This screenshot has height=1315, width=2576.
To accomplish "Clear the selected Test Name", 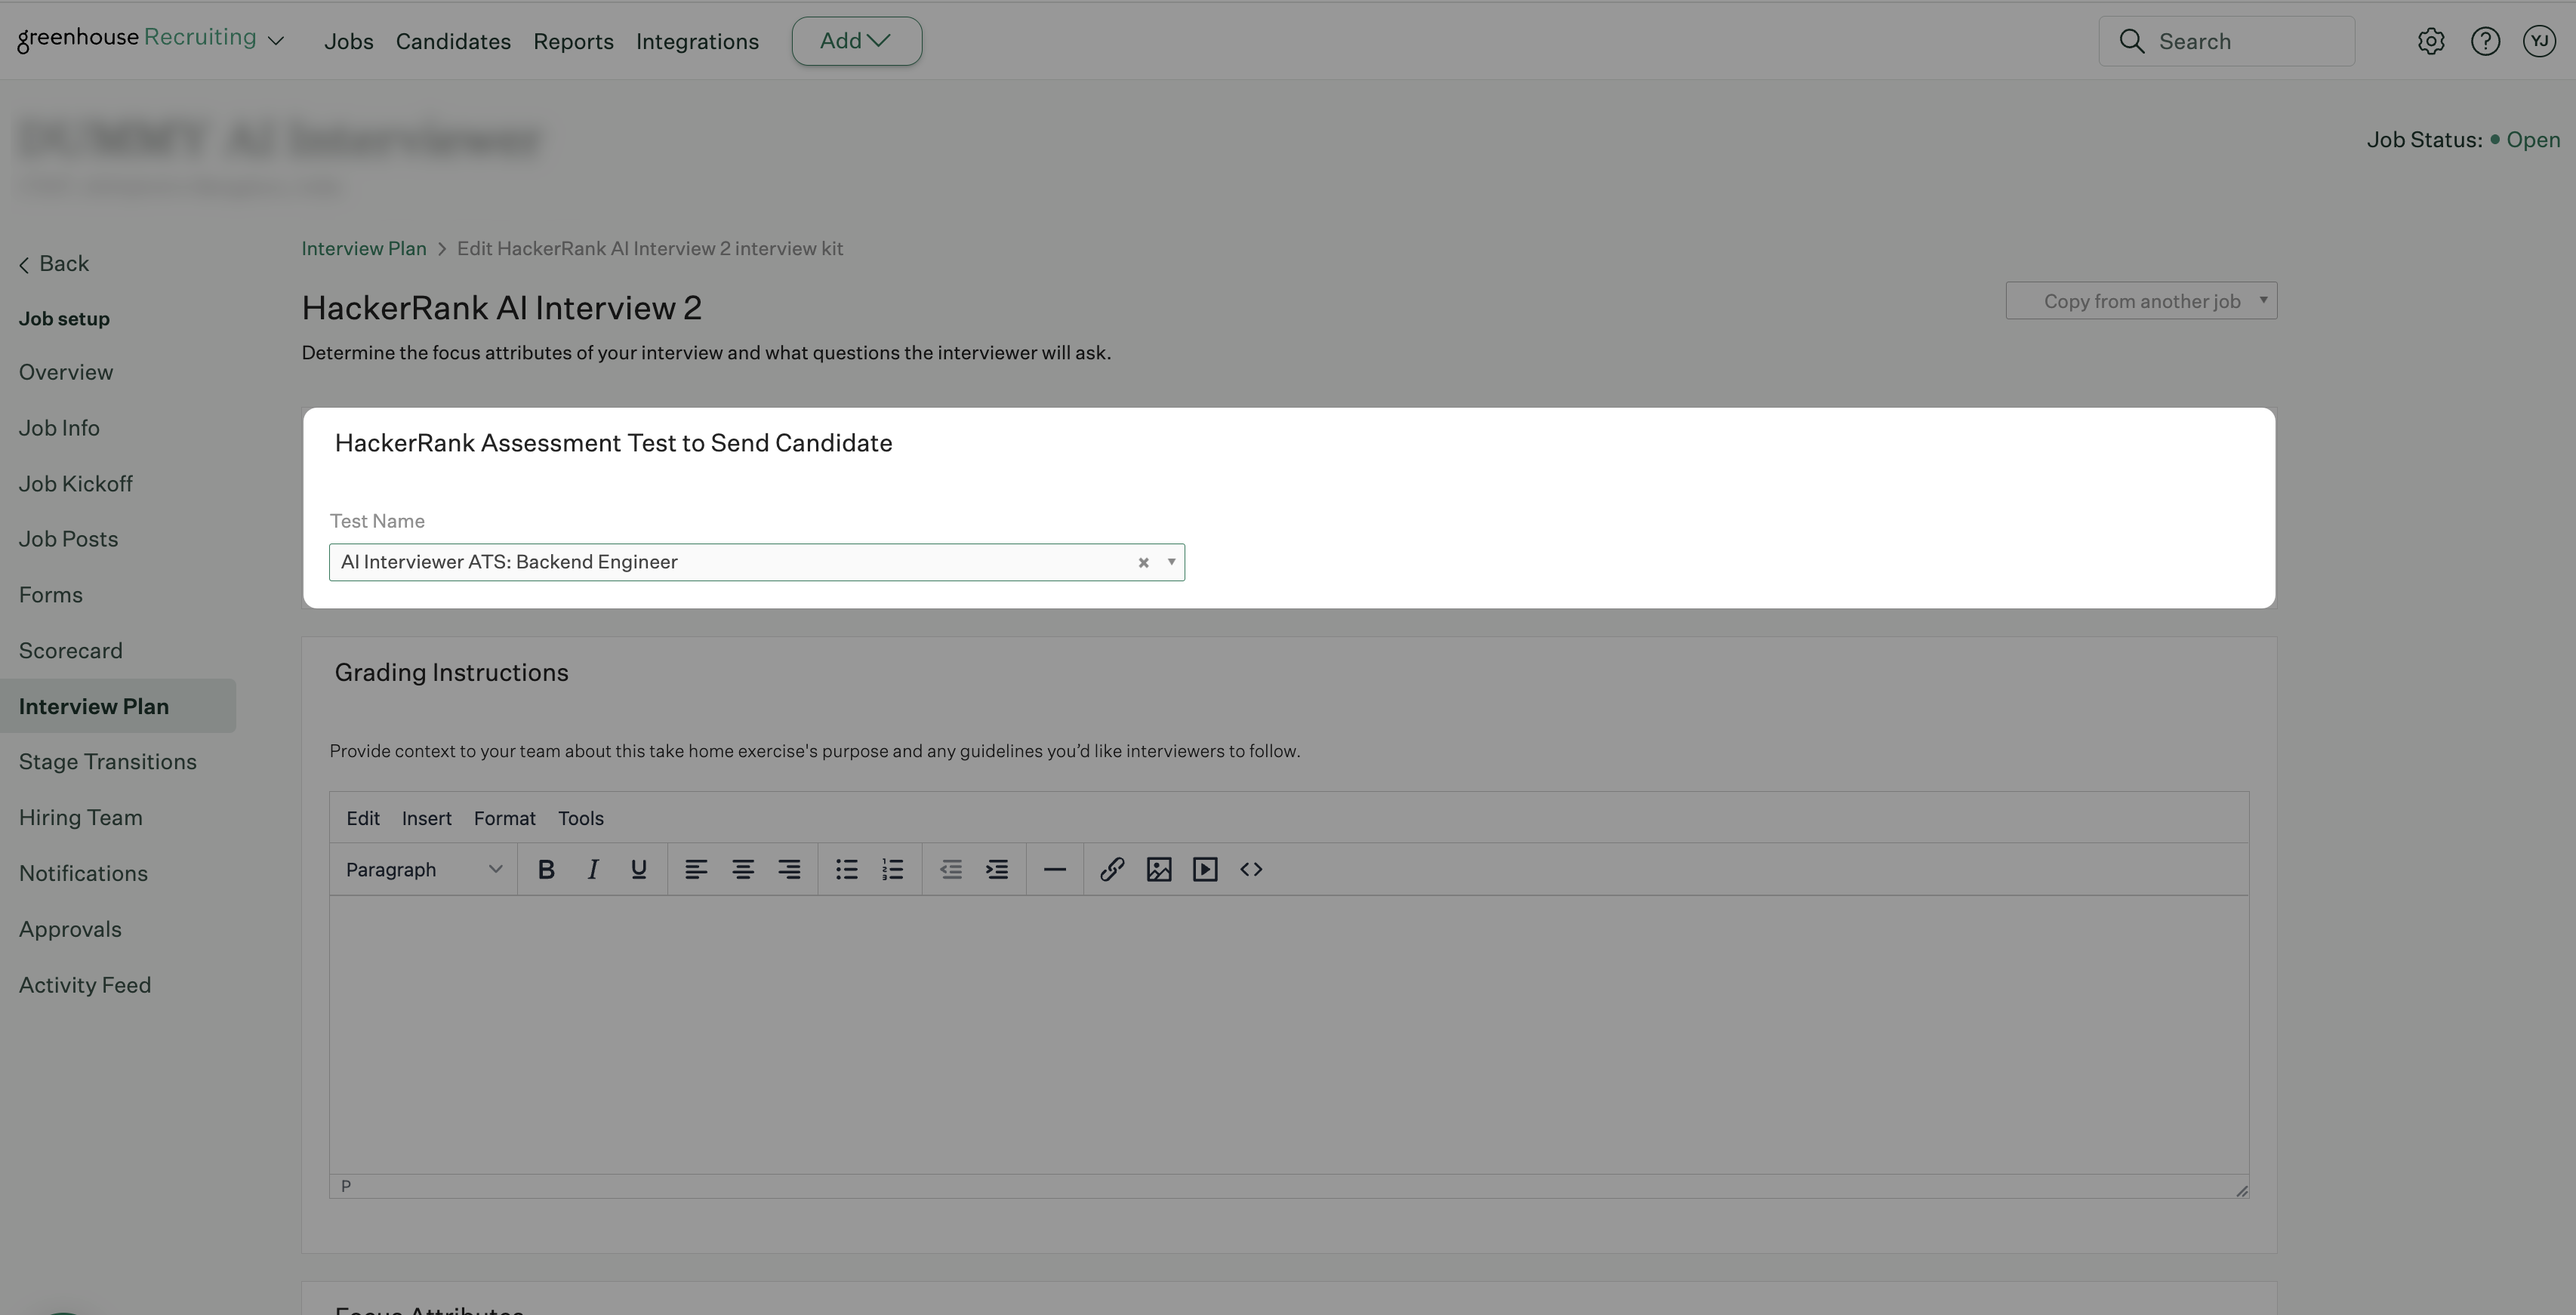I will pyautogui.click(x=1143, y=563).
